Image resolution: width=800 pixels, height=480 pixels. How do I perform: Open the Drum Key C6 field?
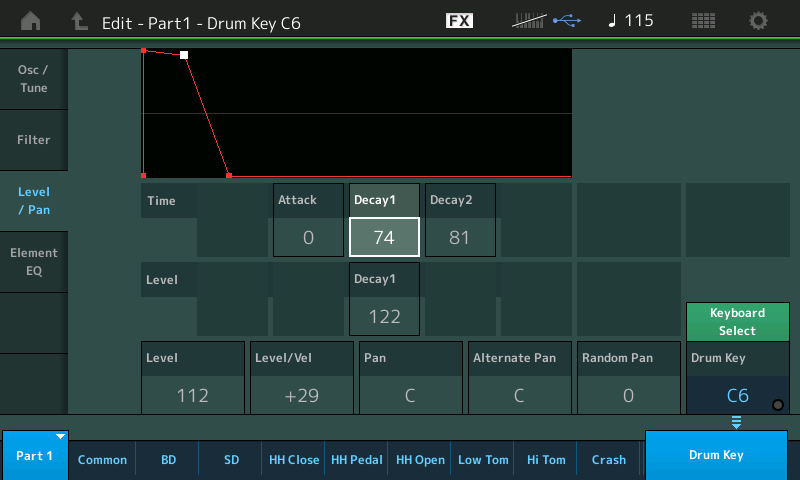736,394
